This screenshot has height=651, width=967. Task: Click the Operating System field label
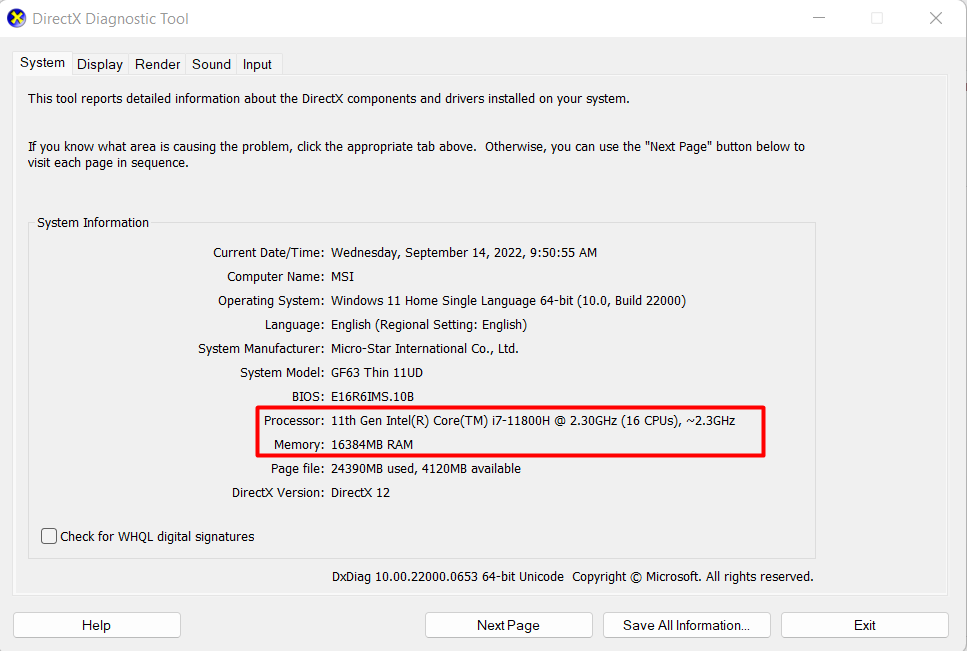click(x=271, y=301)
